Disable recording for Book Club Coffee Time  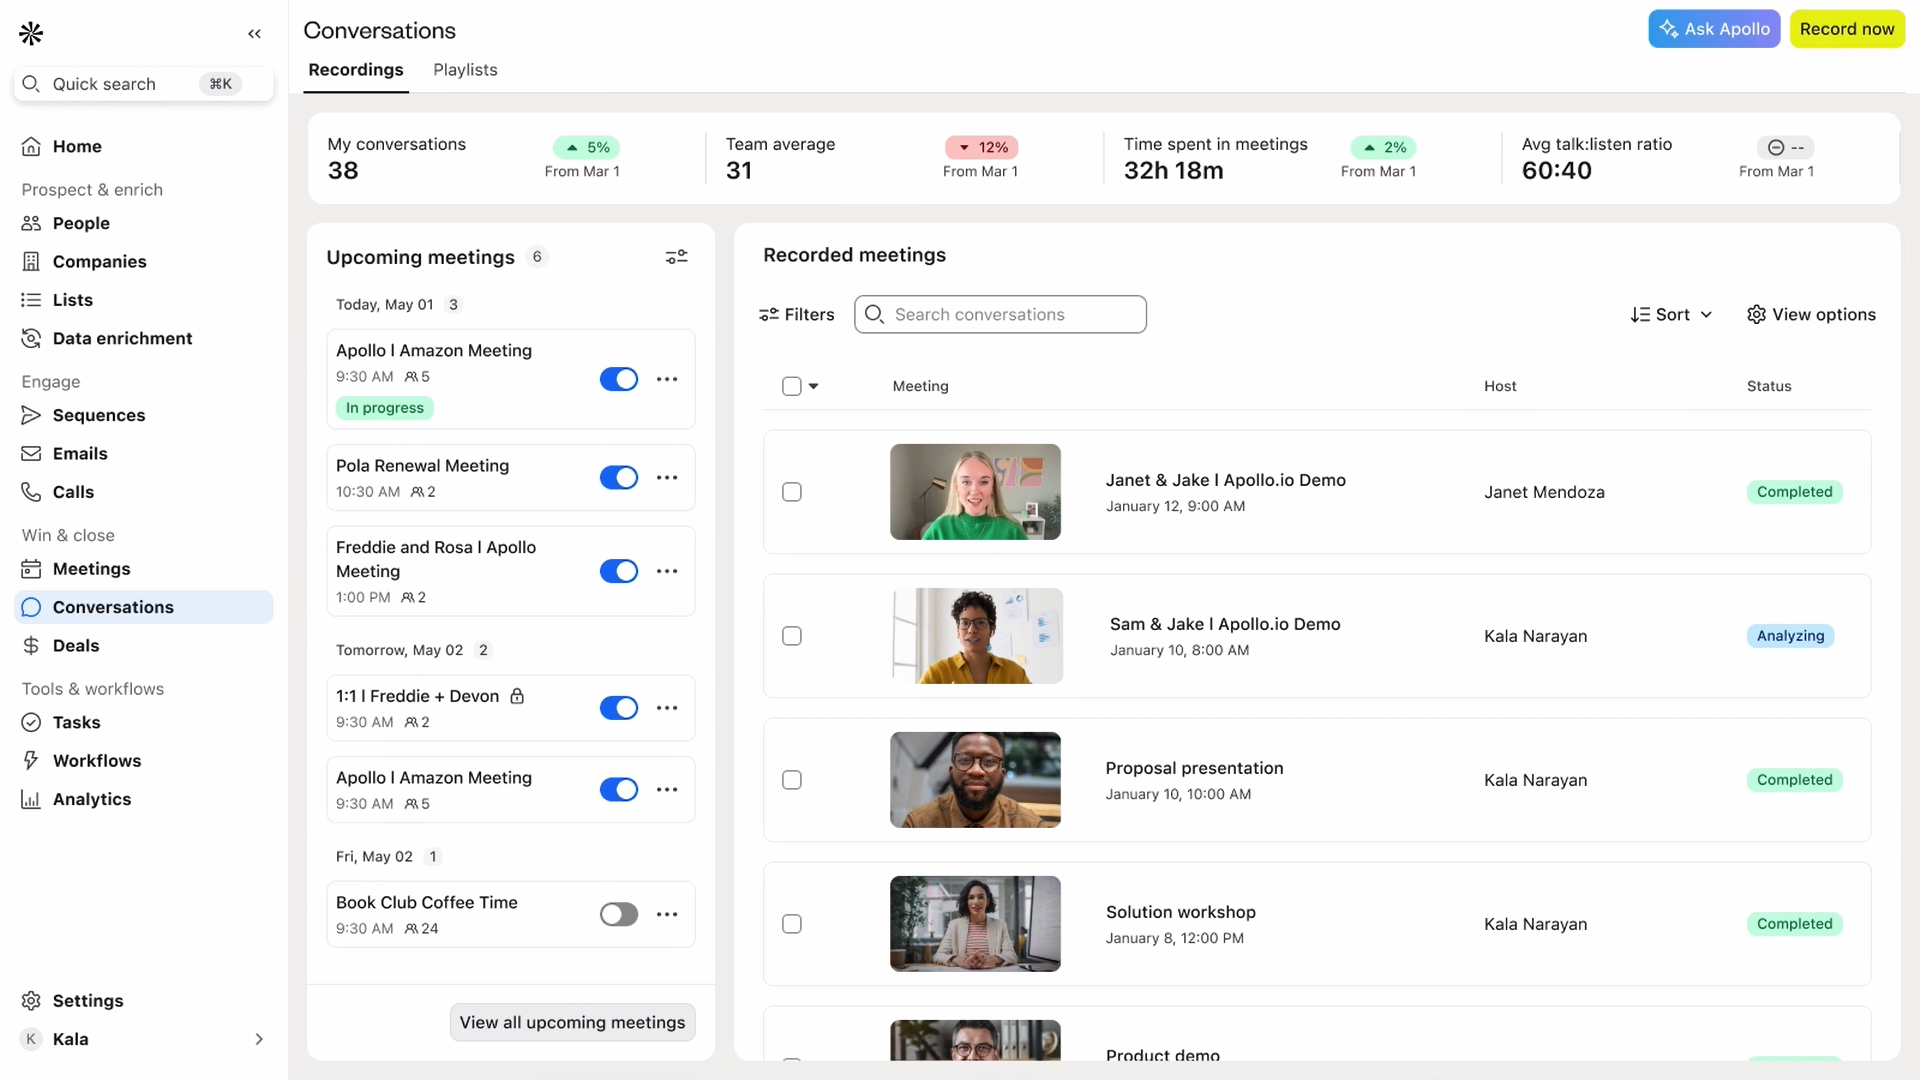pos(619,914)
